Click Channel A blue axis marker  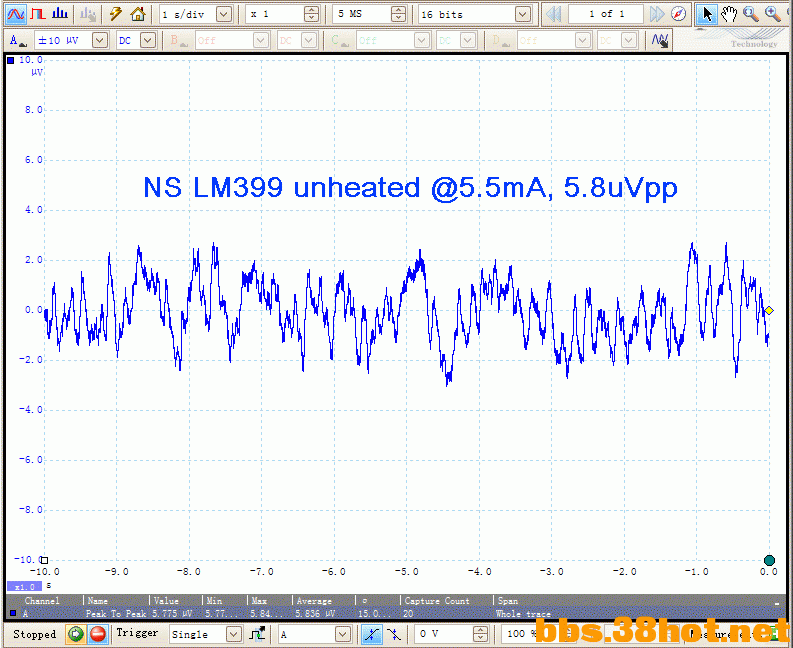[x=10, y=61]
